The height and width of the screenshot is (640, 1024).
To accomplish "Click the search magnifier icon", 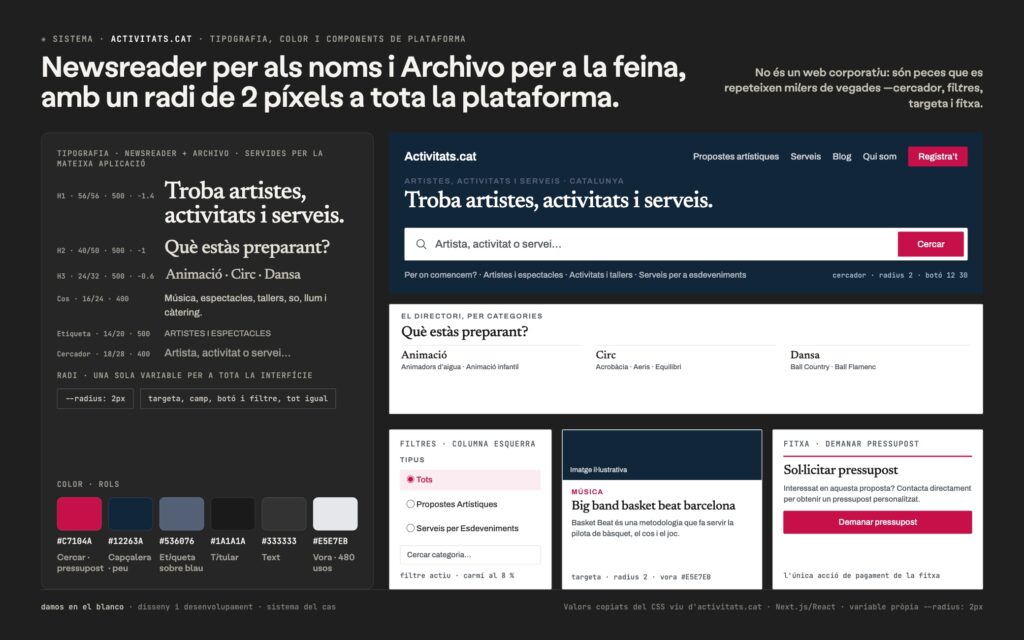I will (421, 244).
